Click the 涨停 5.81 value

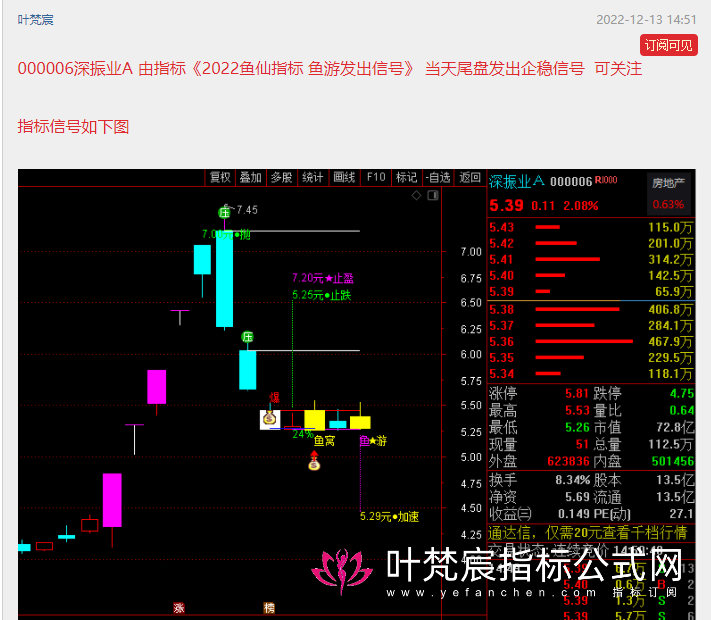(576, 393)
